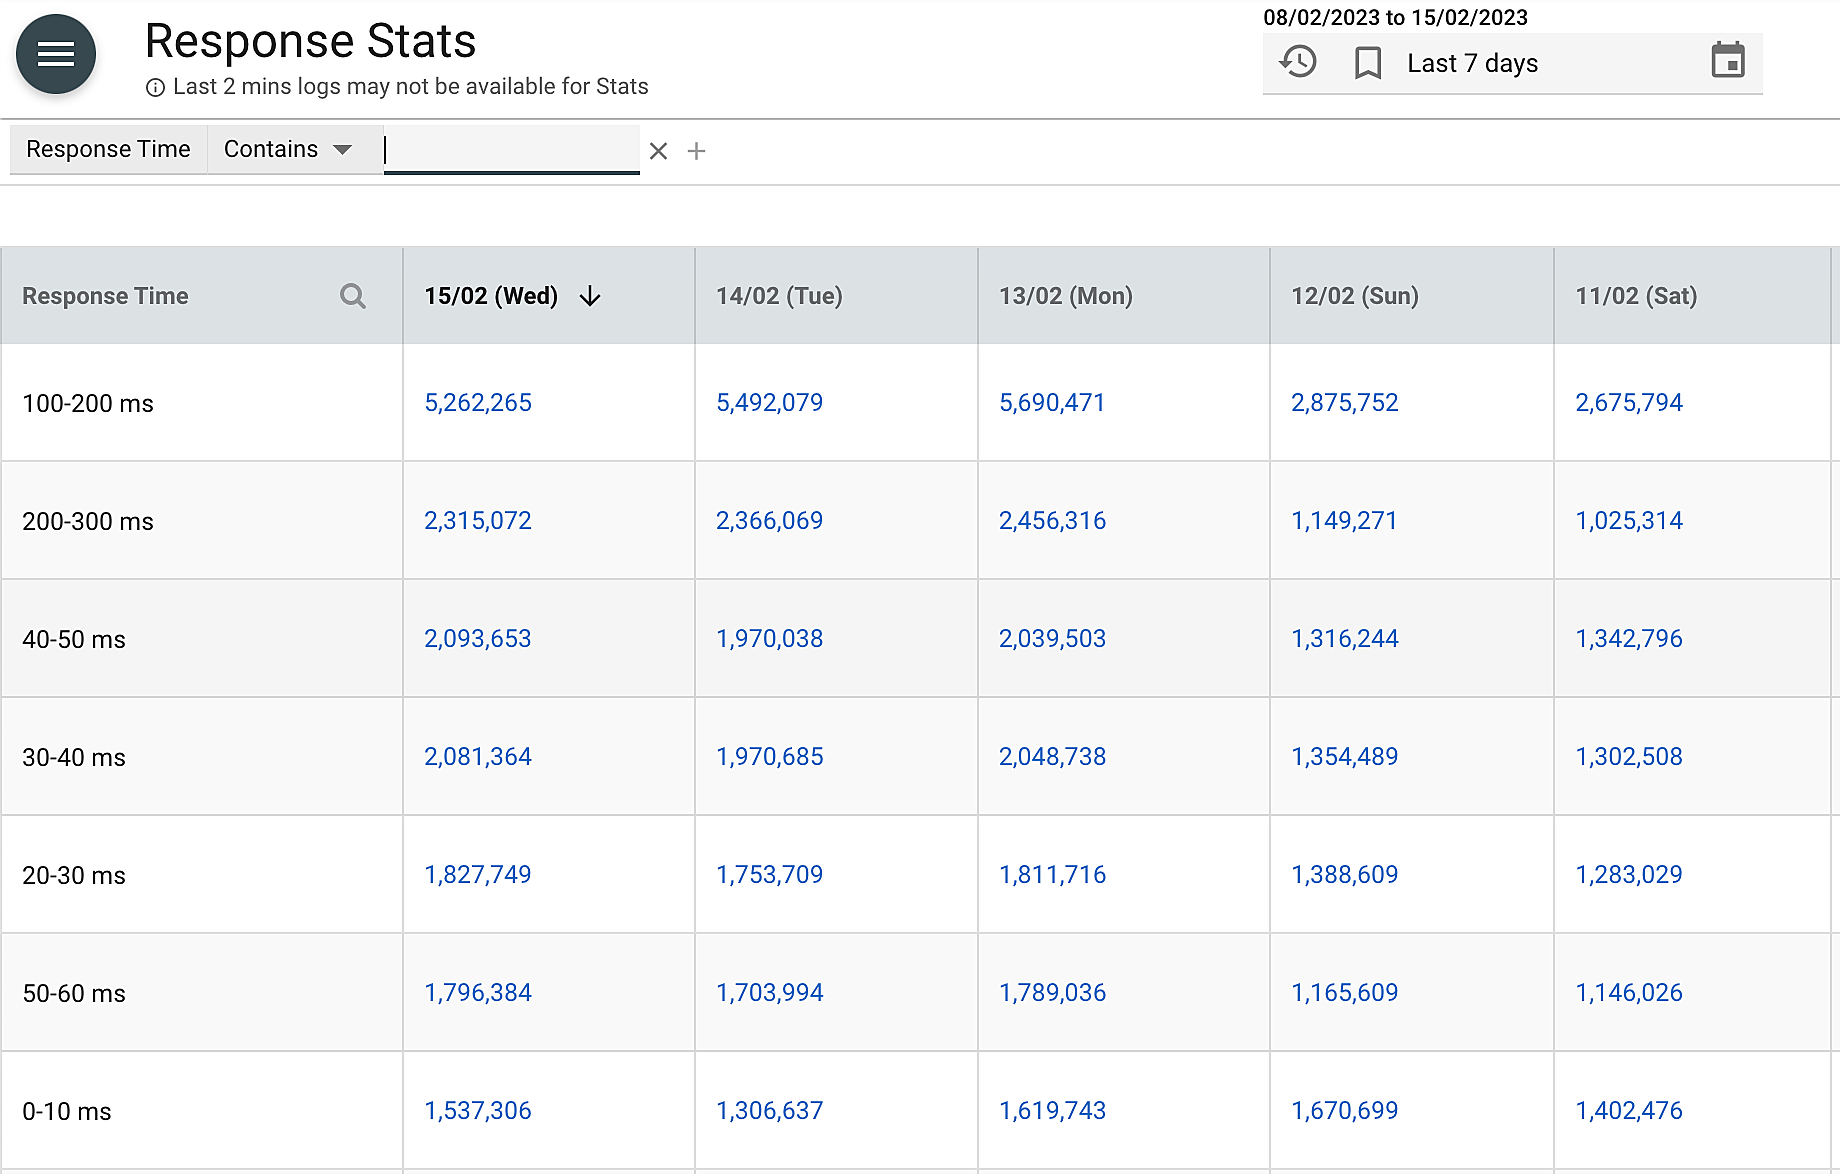The width and height of the screenshot is (1840, 1174).
Task: Sort by the 13/02 (Mon) column header
Action: (1065, 296)
